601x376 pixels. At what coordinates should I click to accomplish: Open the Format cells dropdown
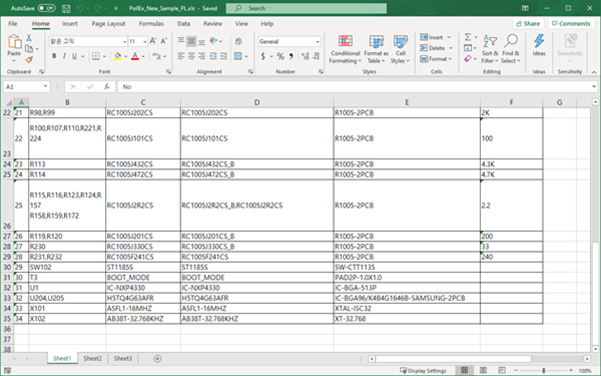click(x=450, y=59)
